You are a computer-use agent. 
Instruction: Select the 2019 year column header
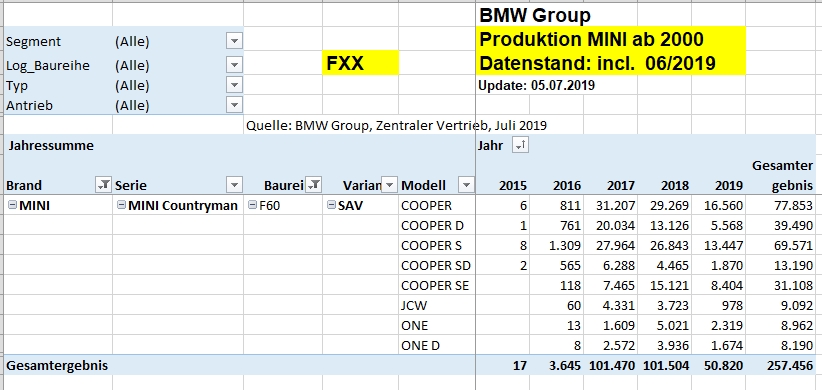pos(729,185)
